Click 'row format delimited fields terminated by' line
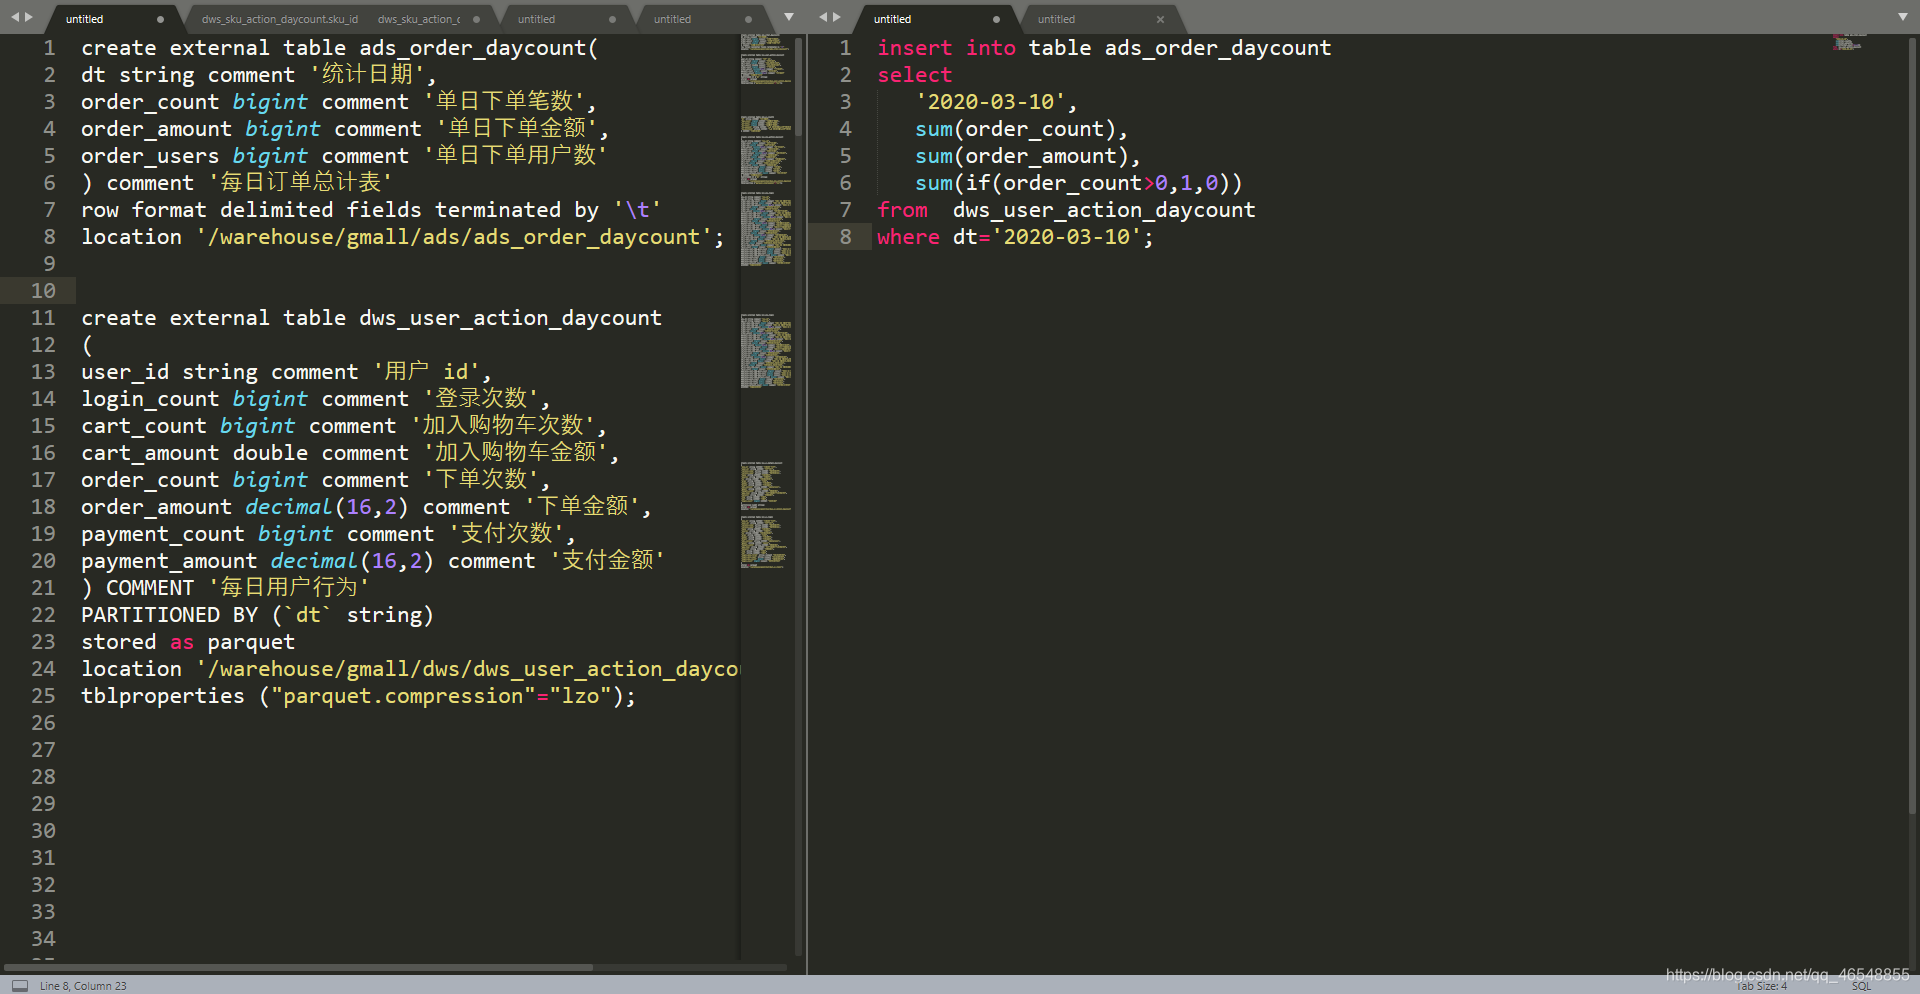1920x994 pixels. point(371,210)
